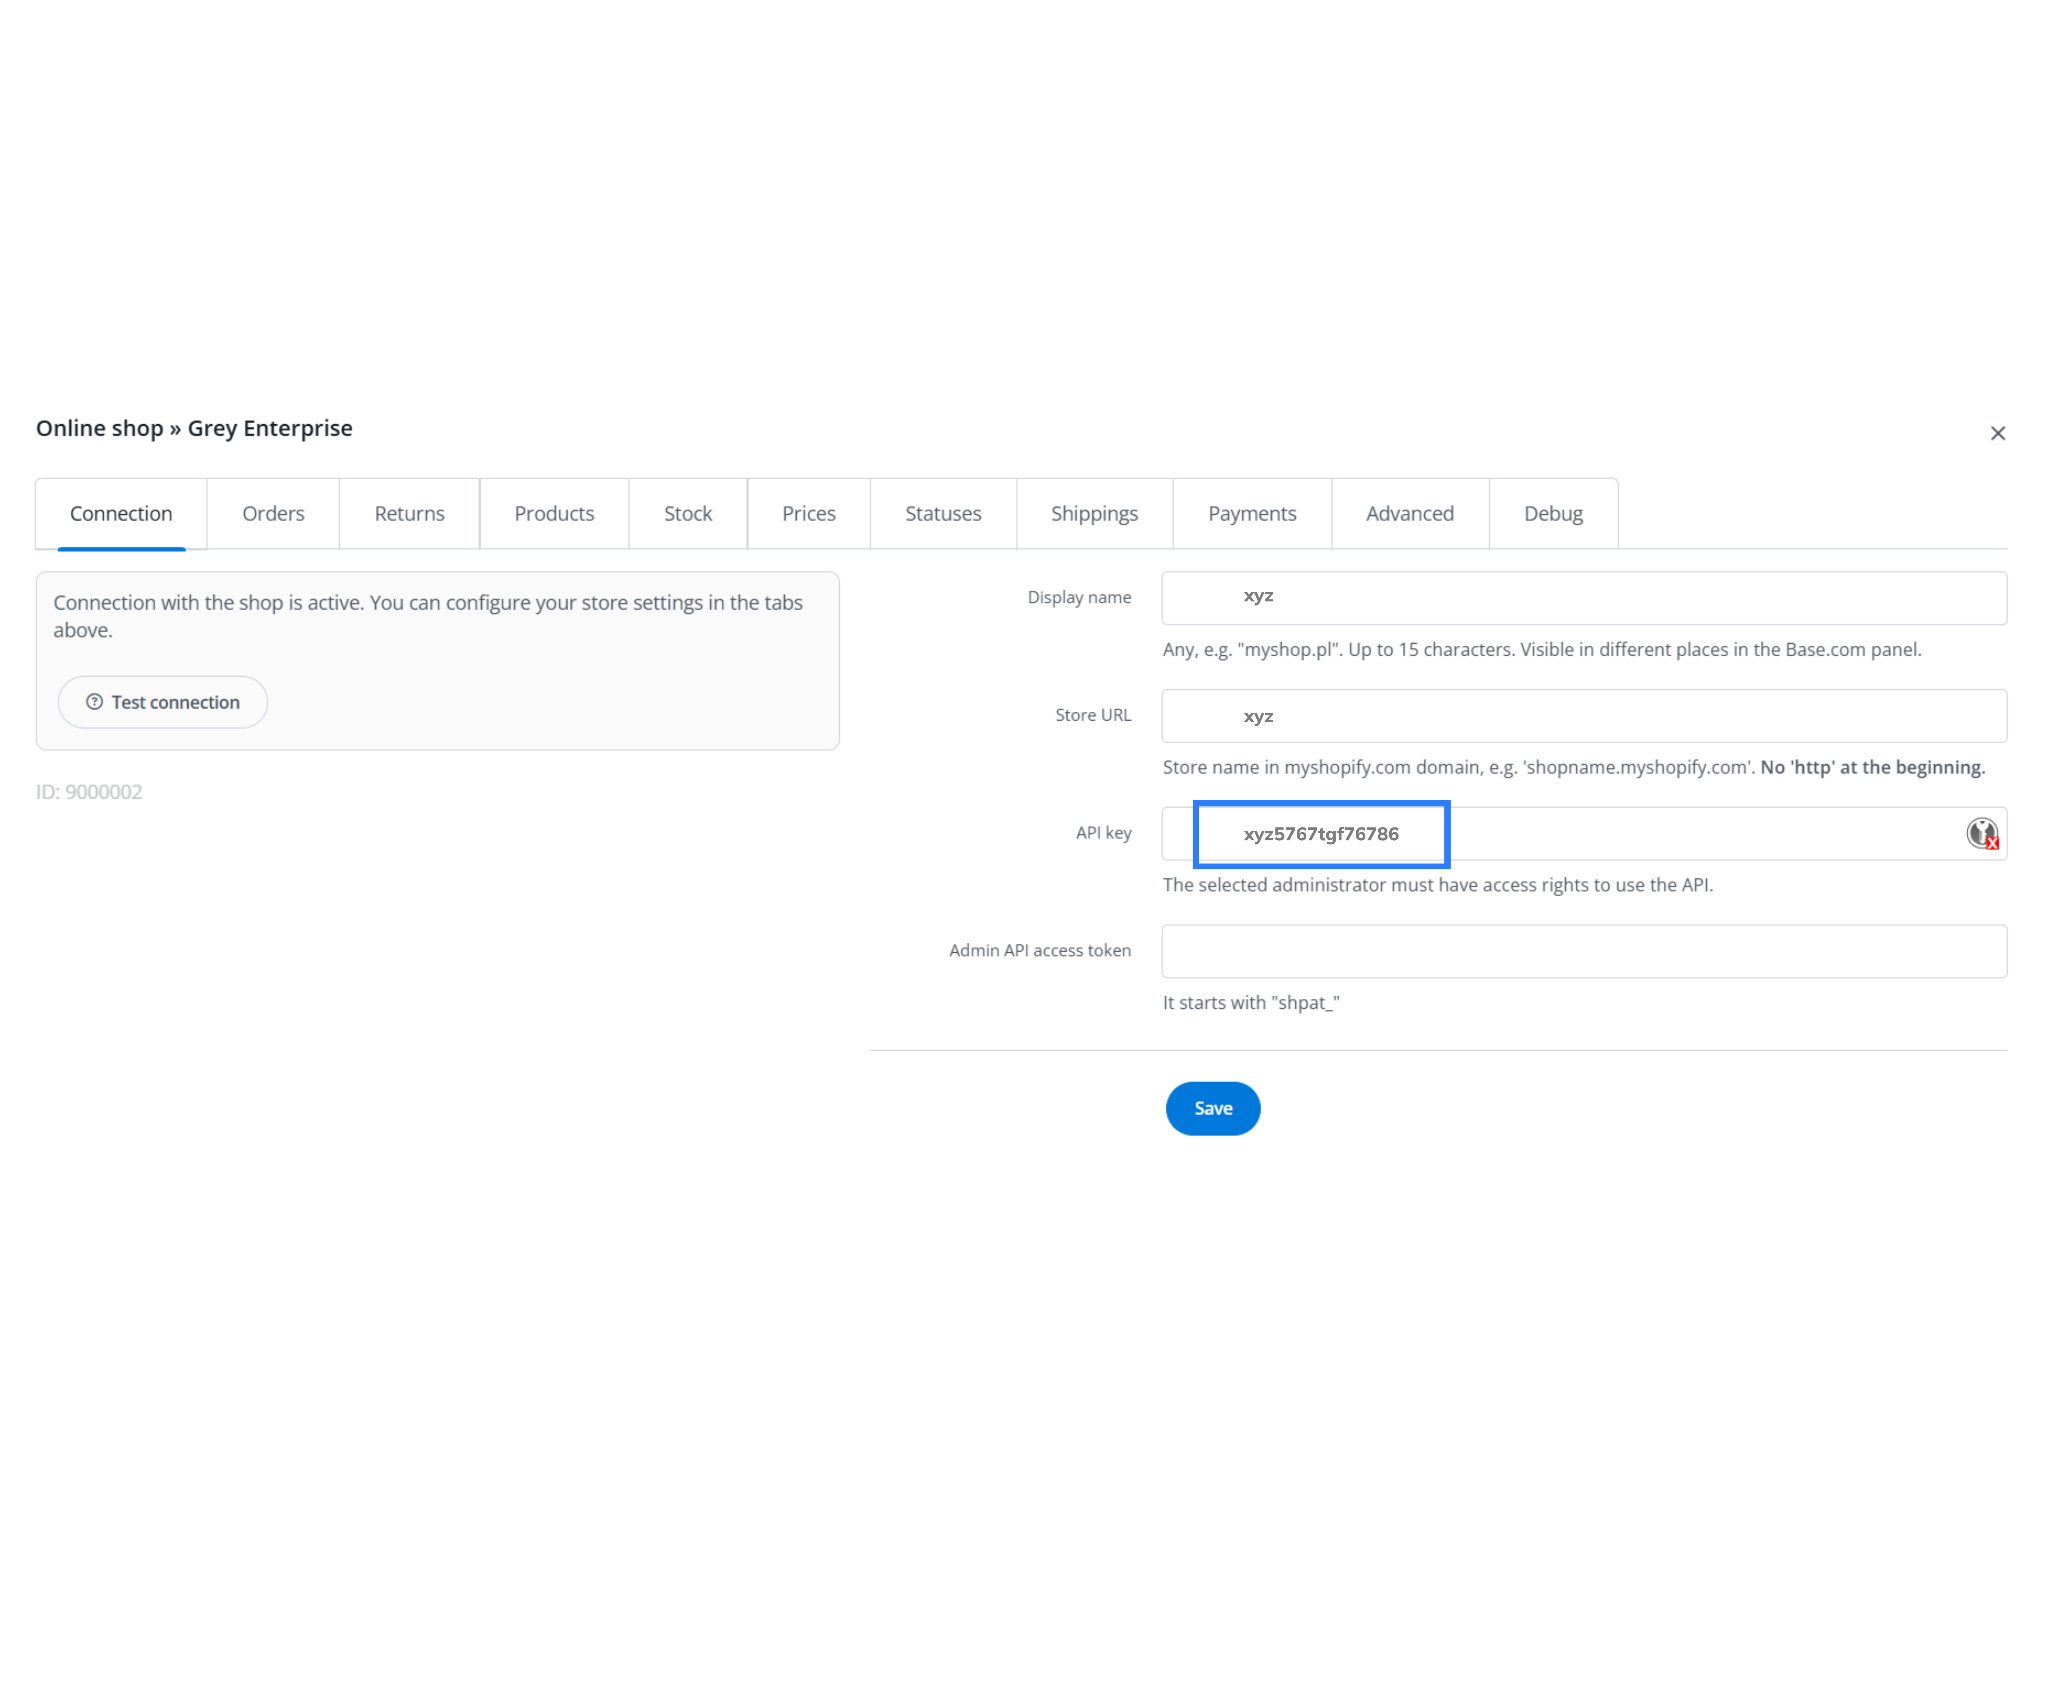Open the Returns tab
The height and width of the screenshot is (1707, 2048).
pos(409,514)
